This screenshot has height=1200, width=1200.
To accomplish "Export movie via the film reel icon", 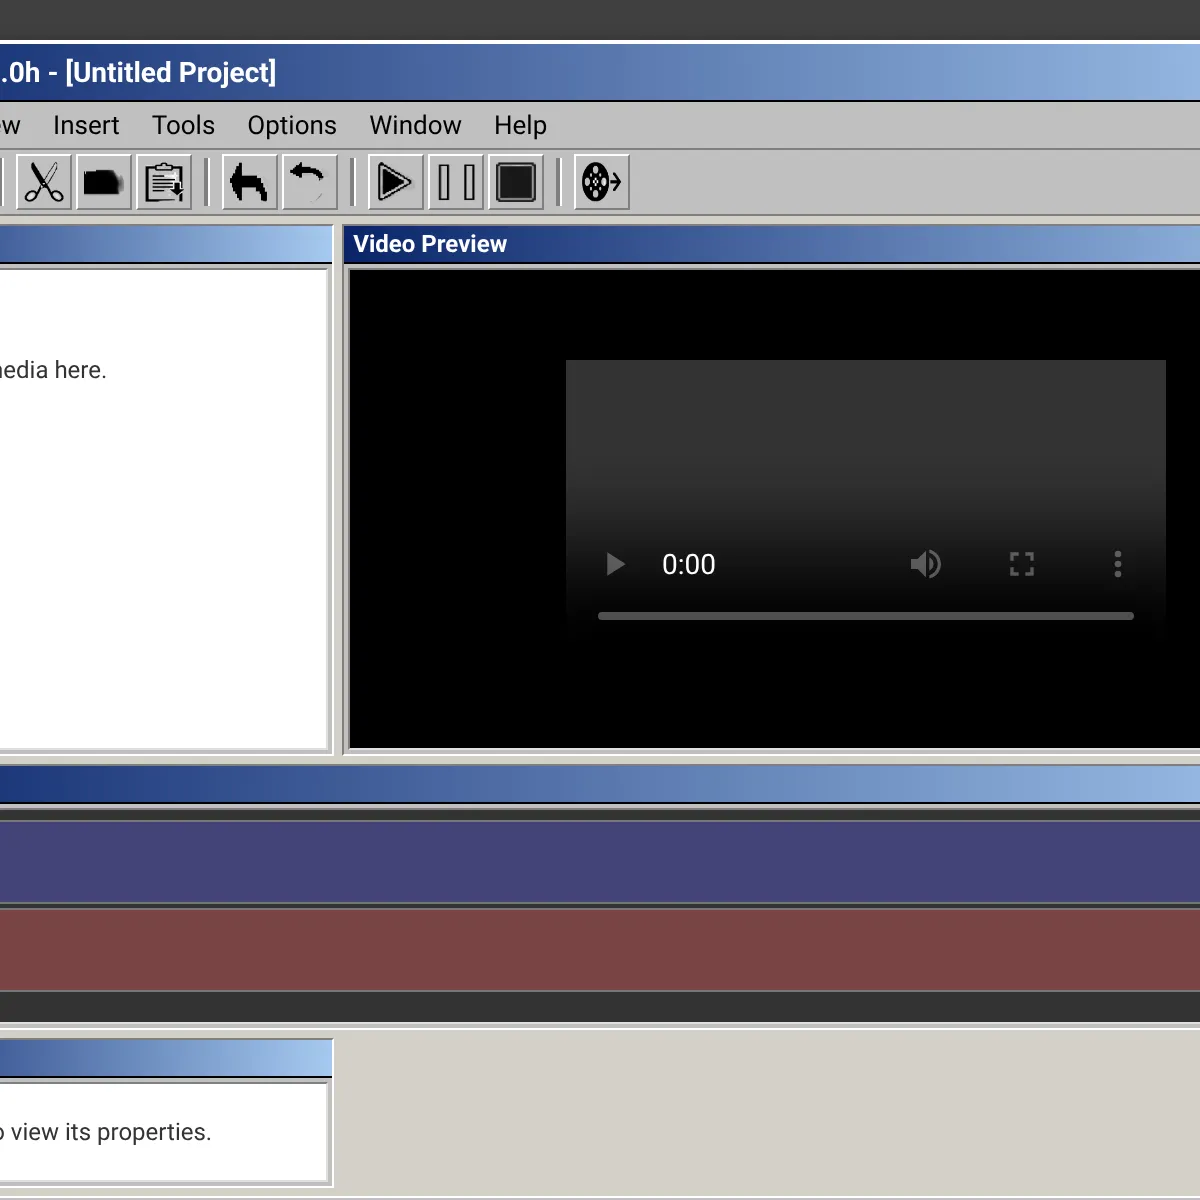I will click(602, 182).
